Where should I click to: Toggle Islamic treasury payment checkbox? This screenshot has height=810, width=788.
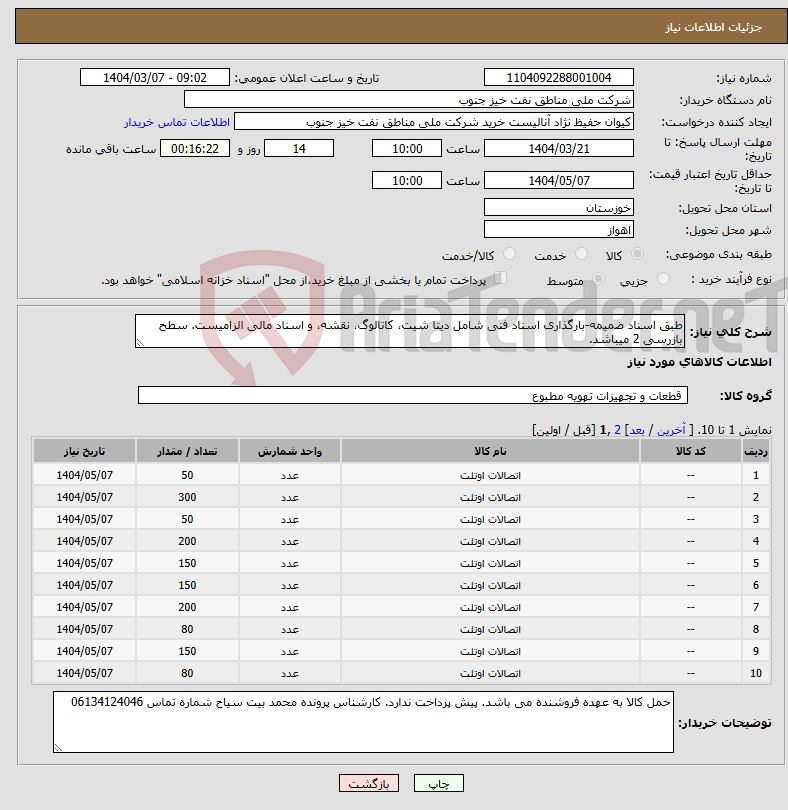[x=500, y=278]
